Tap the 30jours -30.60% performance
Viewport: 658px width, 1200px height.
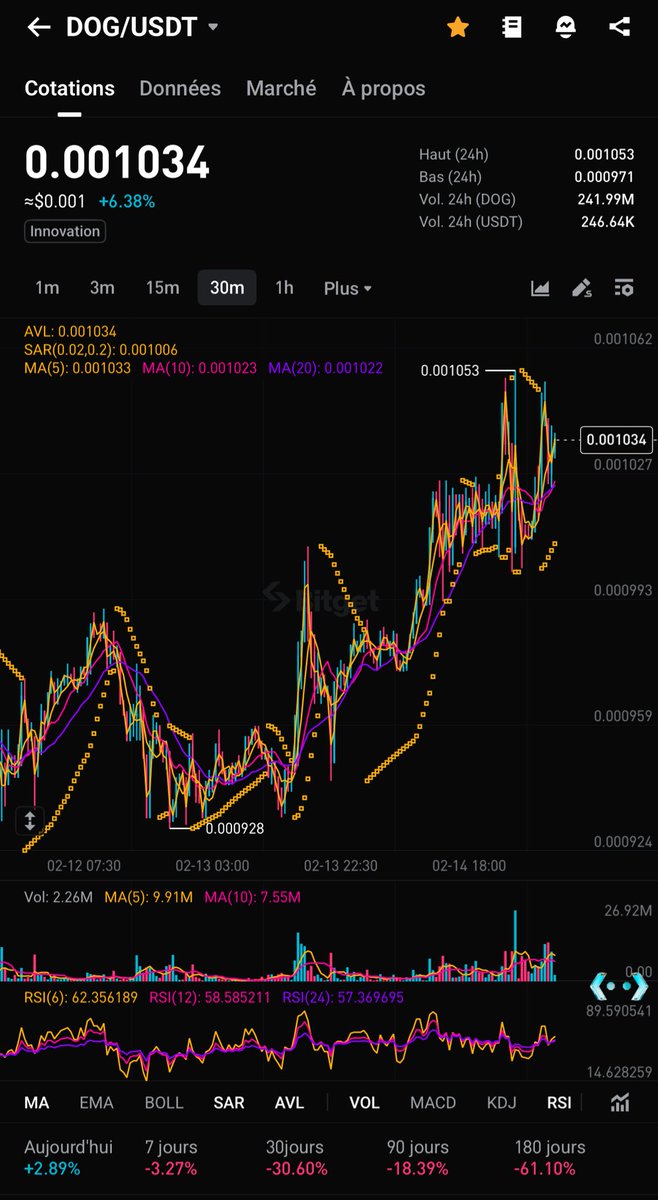(297, 1157)
